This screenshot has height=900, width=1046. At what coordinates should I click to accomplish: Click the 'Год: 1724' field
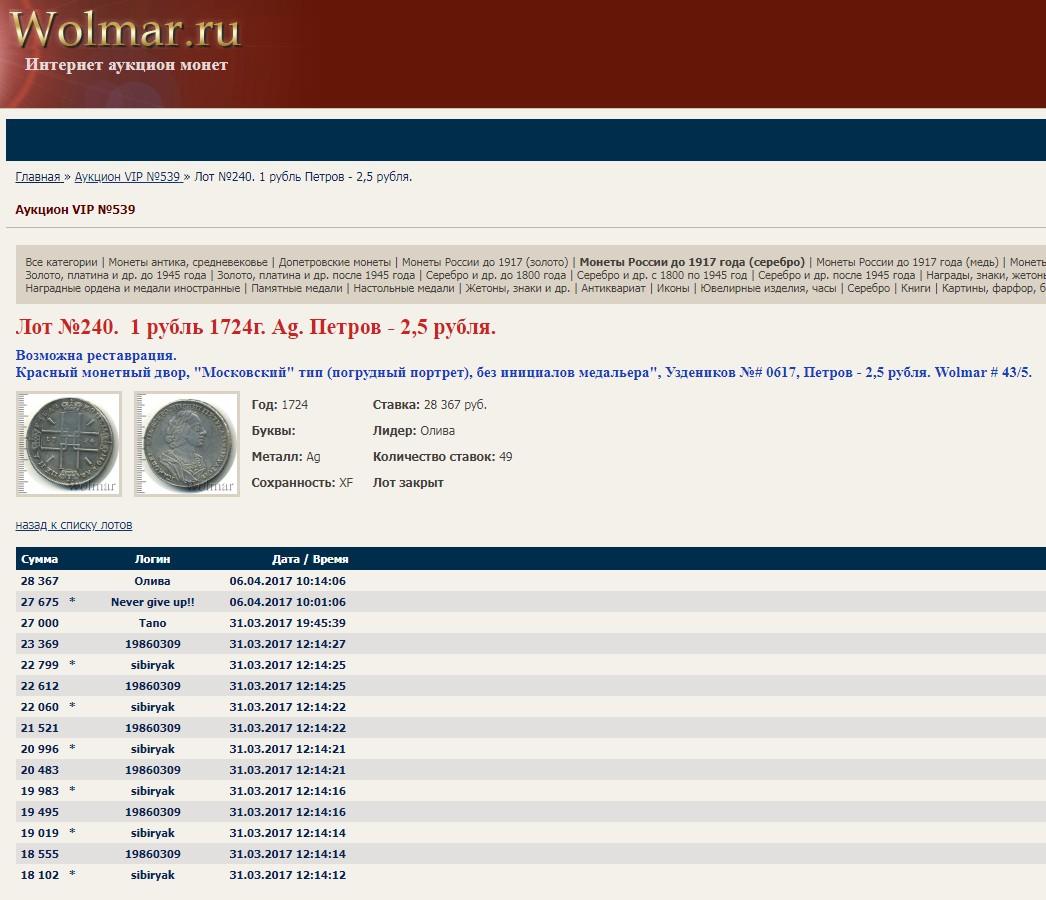(x=280, y=405)
